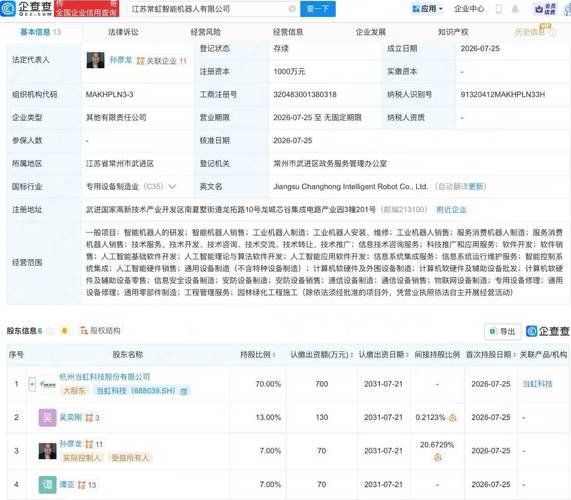Click the info icon beside 股东信息 6
This screenshot has height=500, width=571.
point(50,331)
